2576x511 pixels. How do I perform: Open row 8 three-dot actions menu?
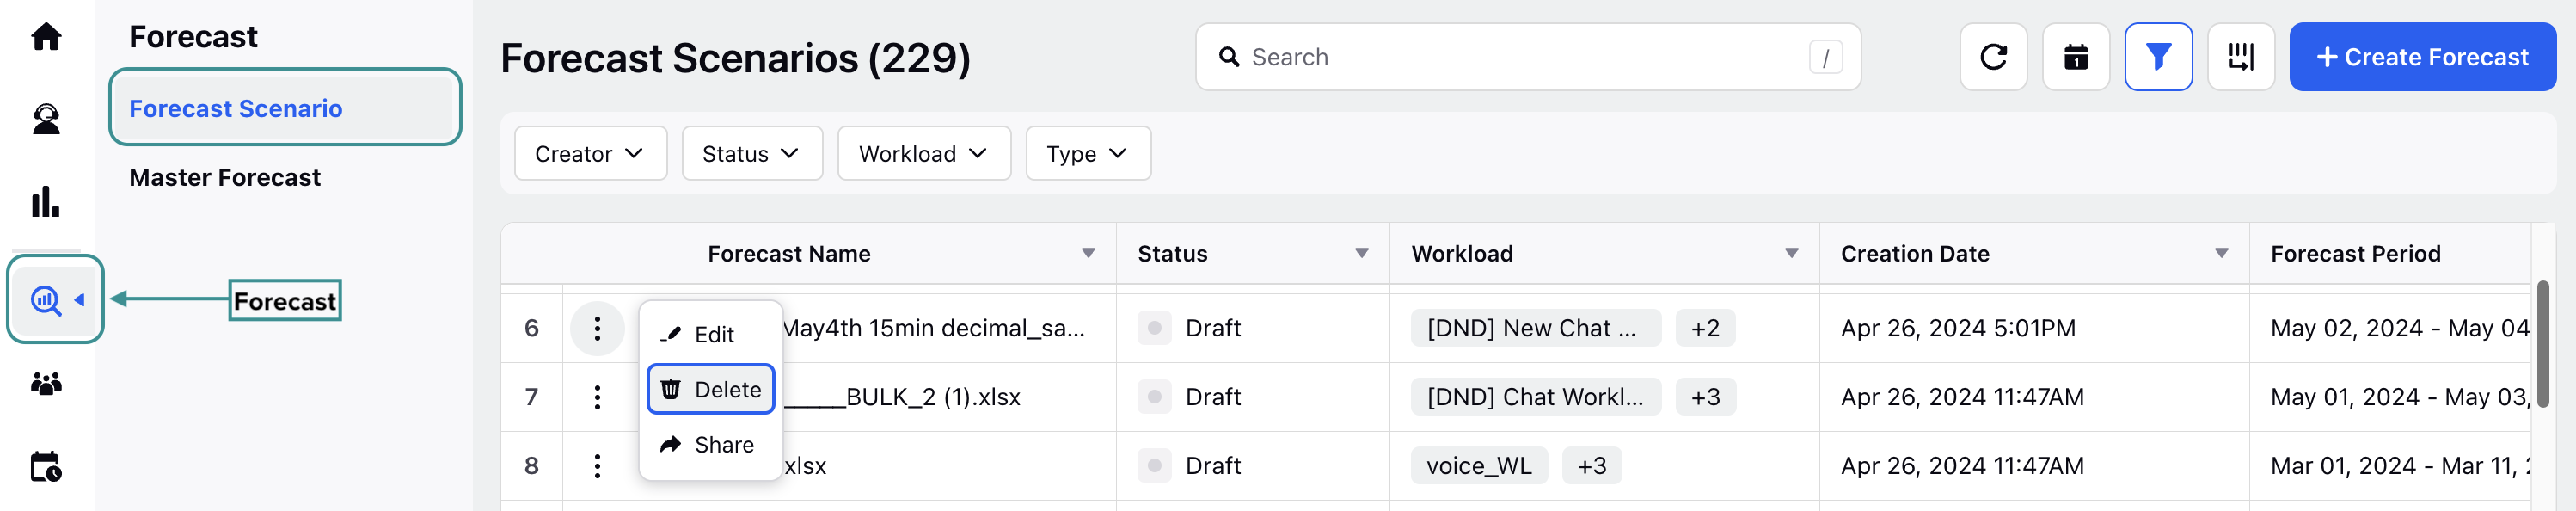(597, 466)
